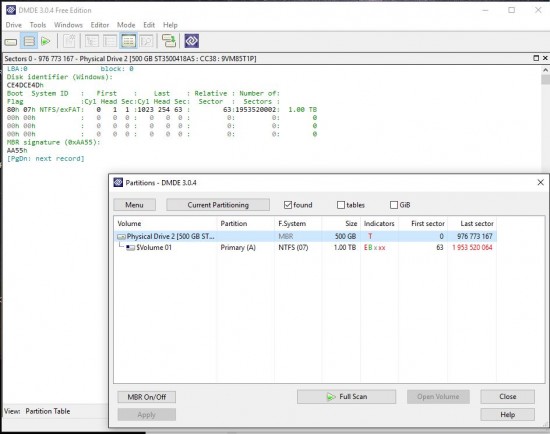Image resolution: width=550 pixels, height=434 pixels.
Task: Click the Indicators column header
Action: (379, 223)
